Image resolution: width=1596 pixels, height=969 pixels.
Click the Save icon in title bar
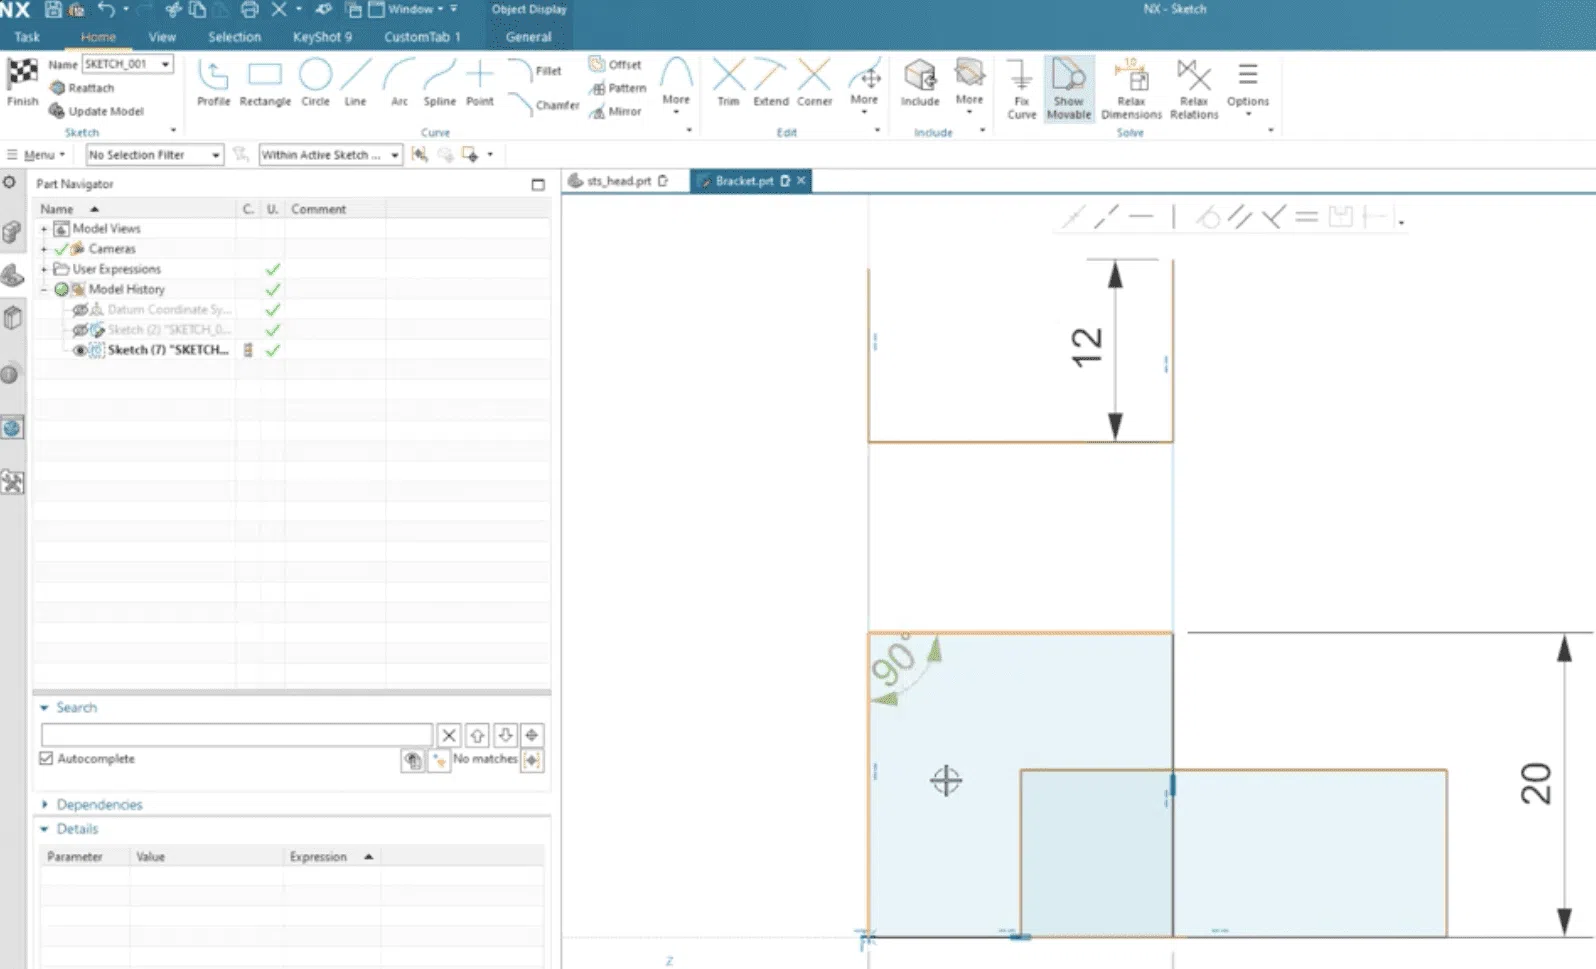[53, 10]
